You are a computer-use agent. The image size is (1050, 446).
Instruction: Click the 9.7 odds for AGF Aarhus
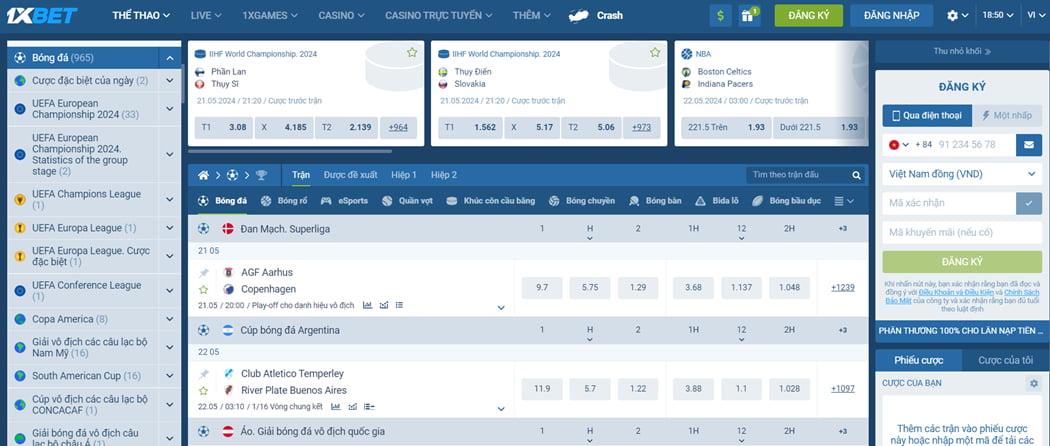click(542, 288)
